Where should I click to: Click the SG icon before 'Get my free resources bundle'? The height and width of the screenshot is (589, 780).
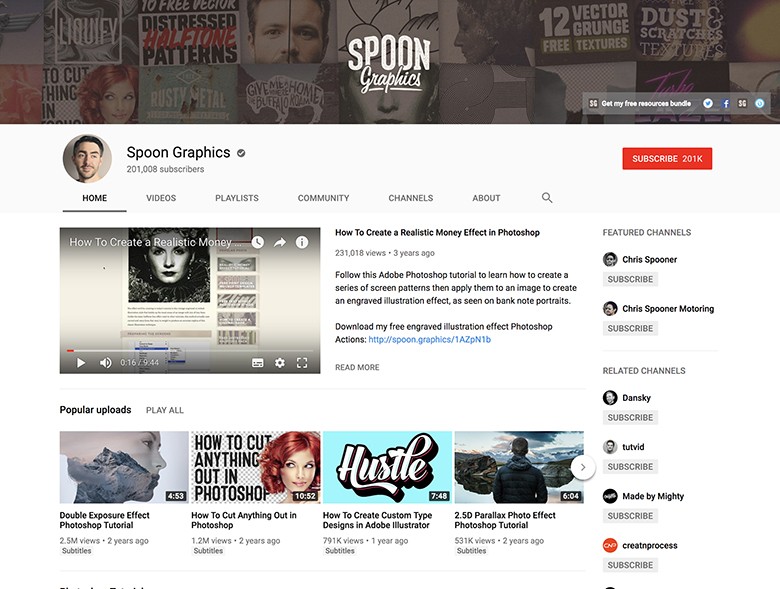coord(593,103)
